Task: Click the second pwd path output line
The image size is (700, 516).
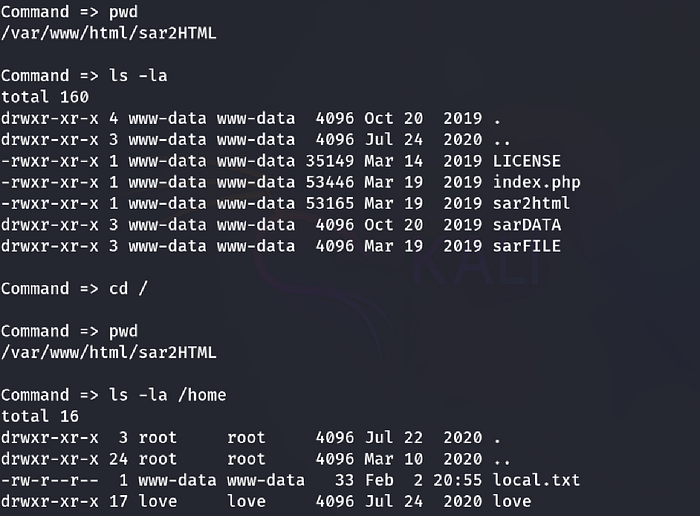Action: [x=108, y=353]
